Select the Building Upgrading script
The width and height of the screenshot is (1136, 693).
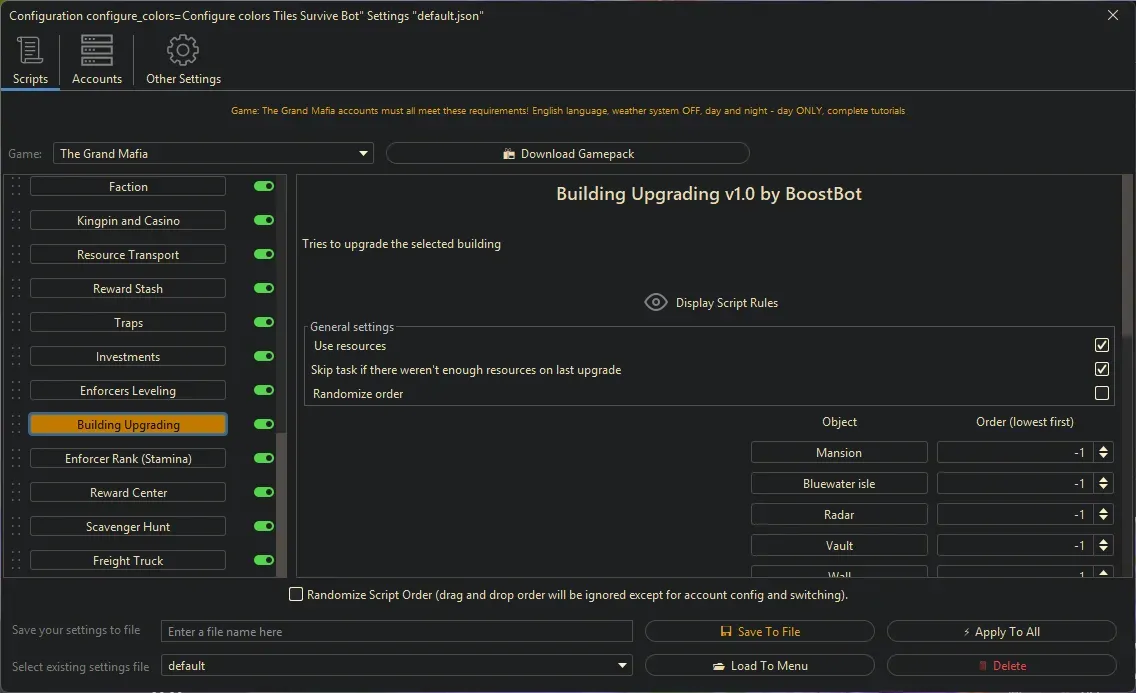tap(128, 424)
